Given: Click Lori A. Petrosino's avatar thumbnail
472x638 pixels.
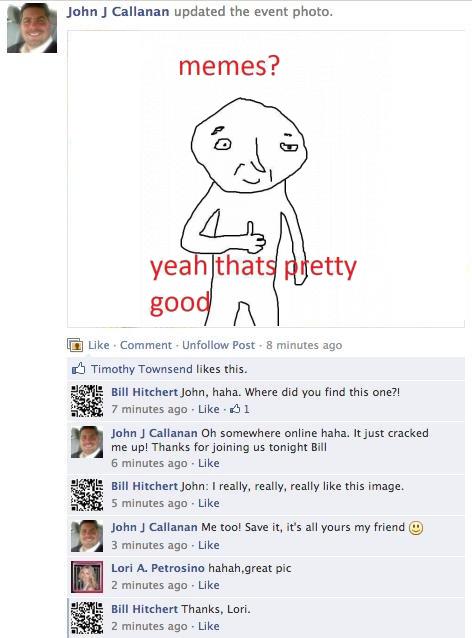Looking at the screenshot, I should pyautogui.click(x=87, y=577).
